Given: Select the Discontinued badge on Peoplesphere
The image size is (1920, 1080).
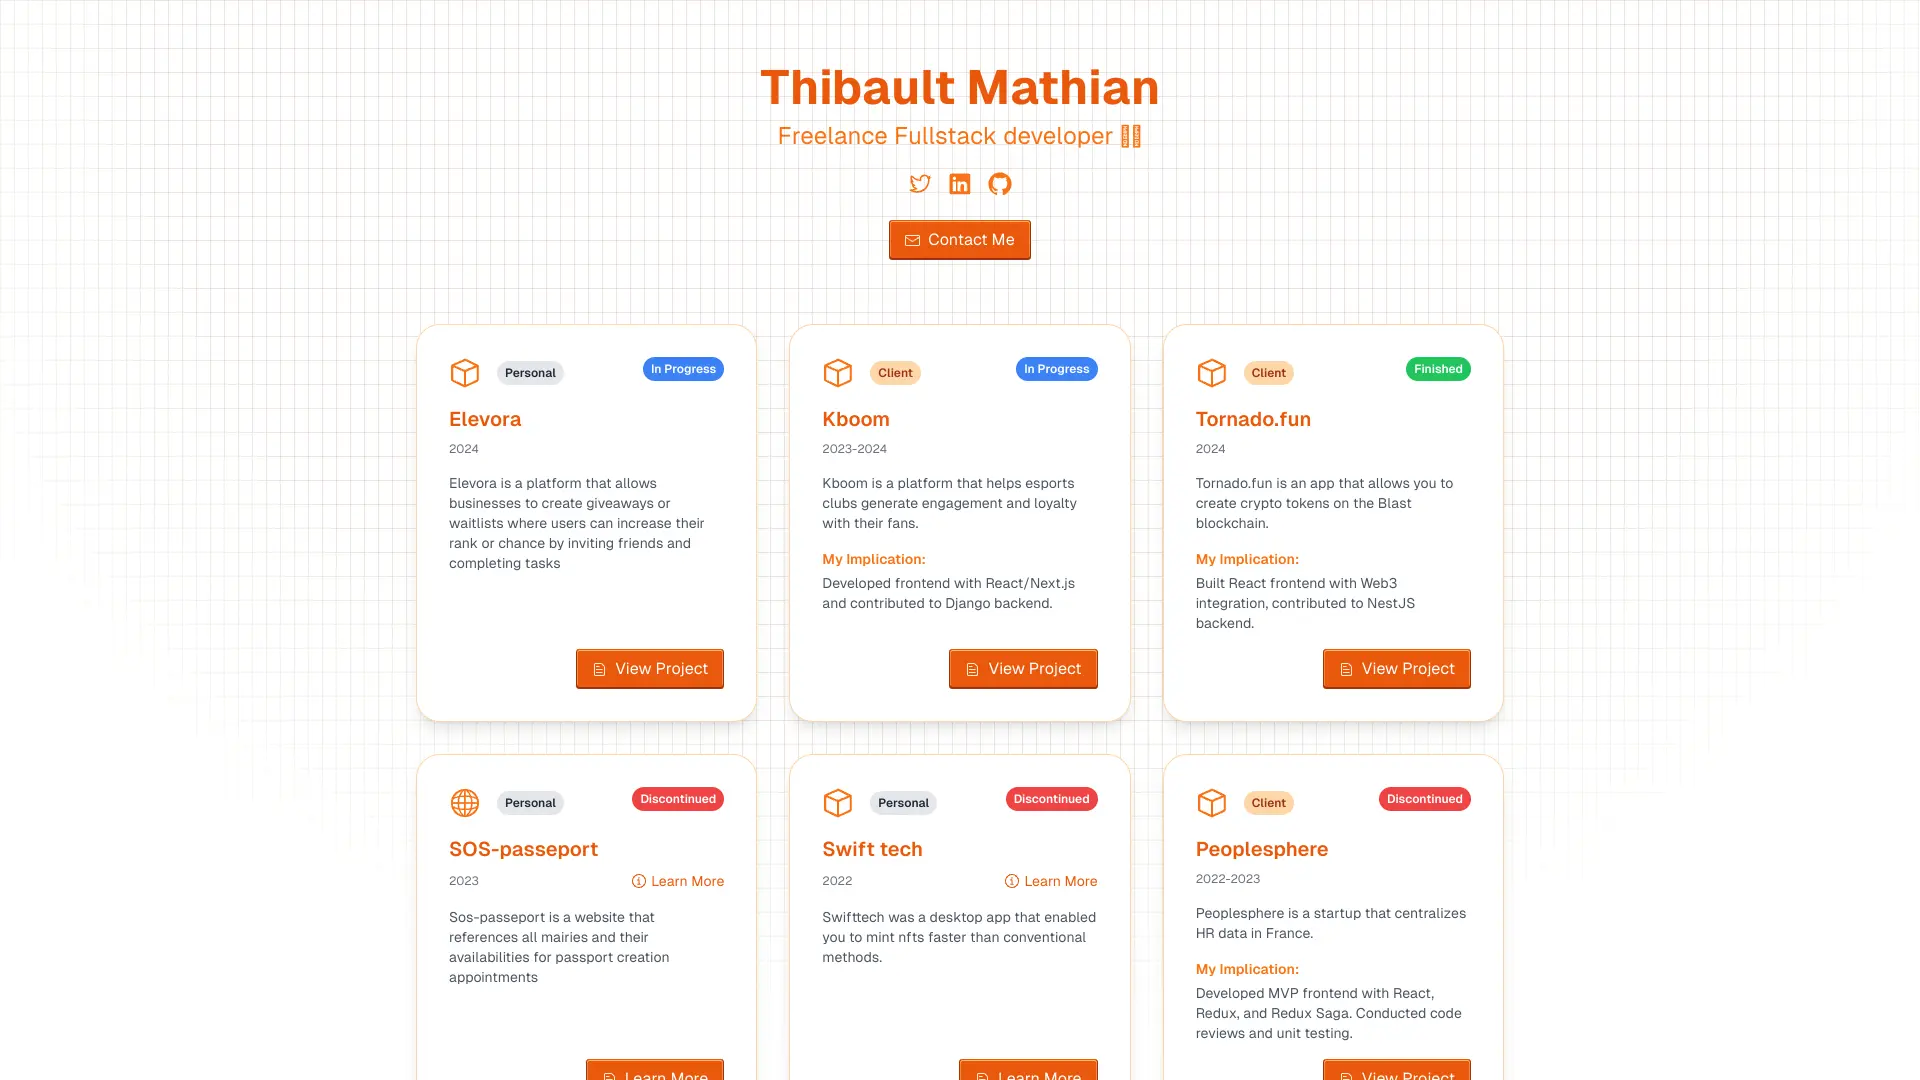Looking at the screenshot, I should click(1424, 799).
